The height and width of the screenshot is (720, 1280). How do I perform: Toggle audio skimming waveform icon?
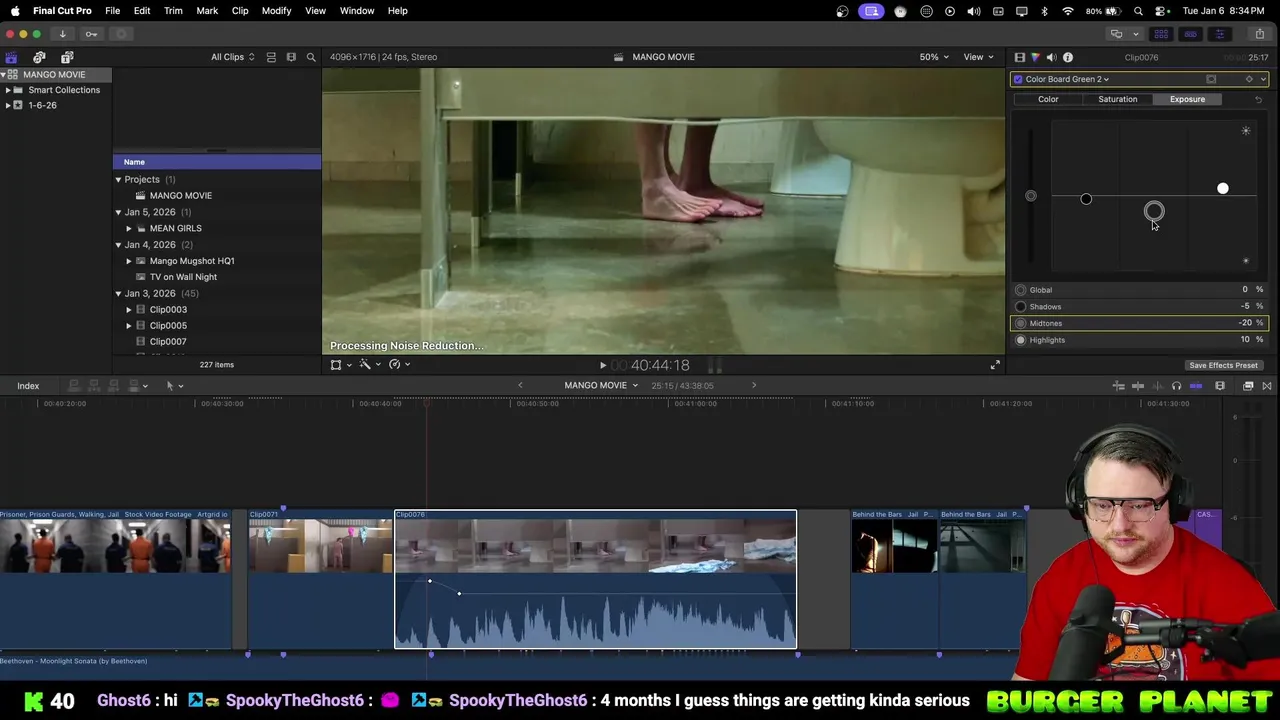click(x=1158, y=386)
